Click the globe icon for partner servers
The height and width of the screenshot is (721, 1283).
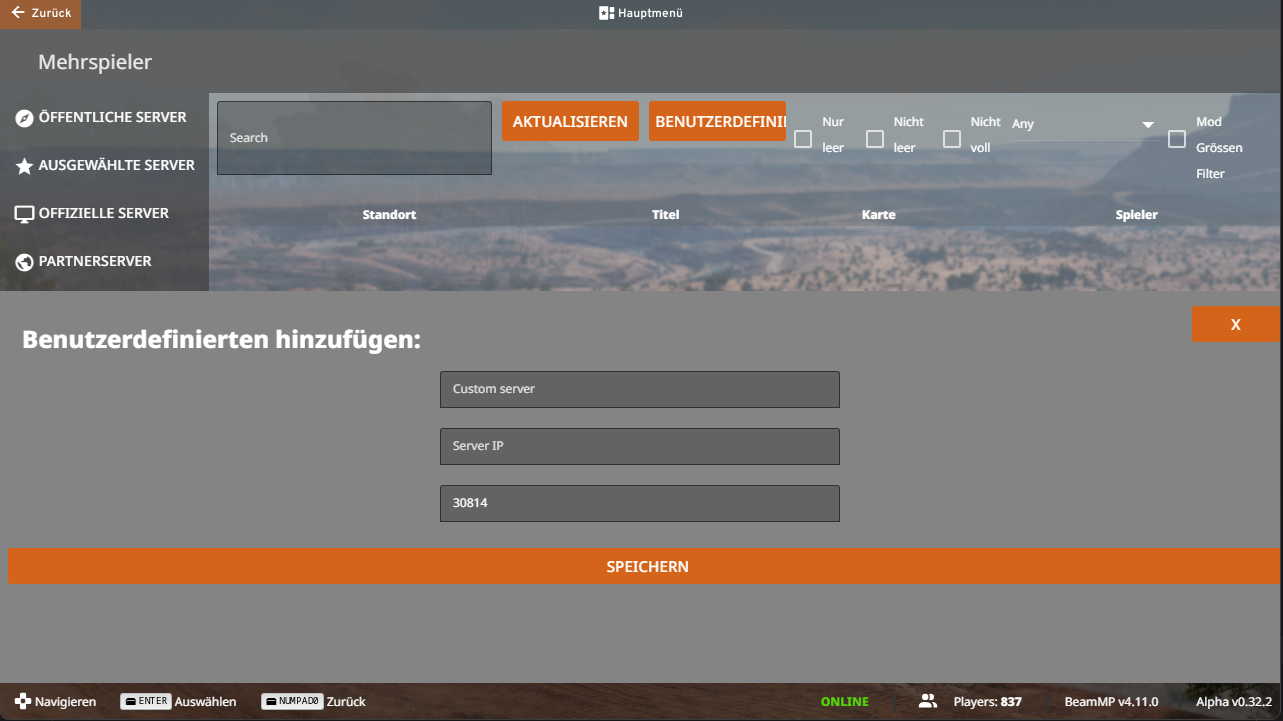(24, 262)
